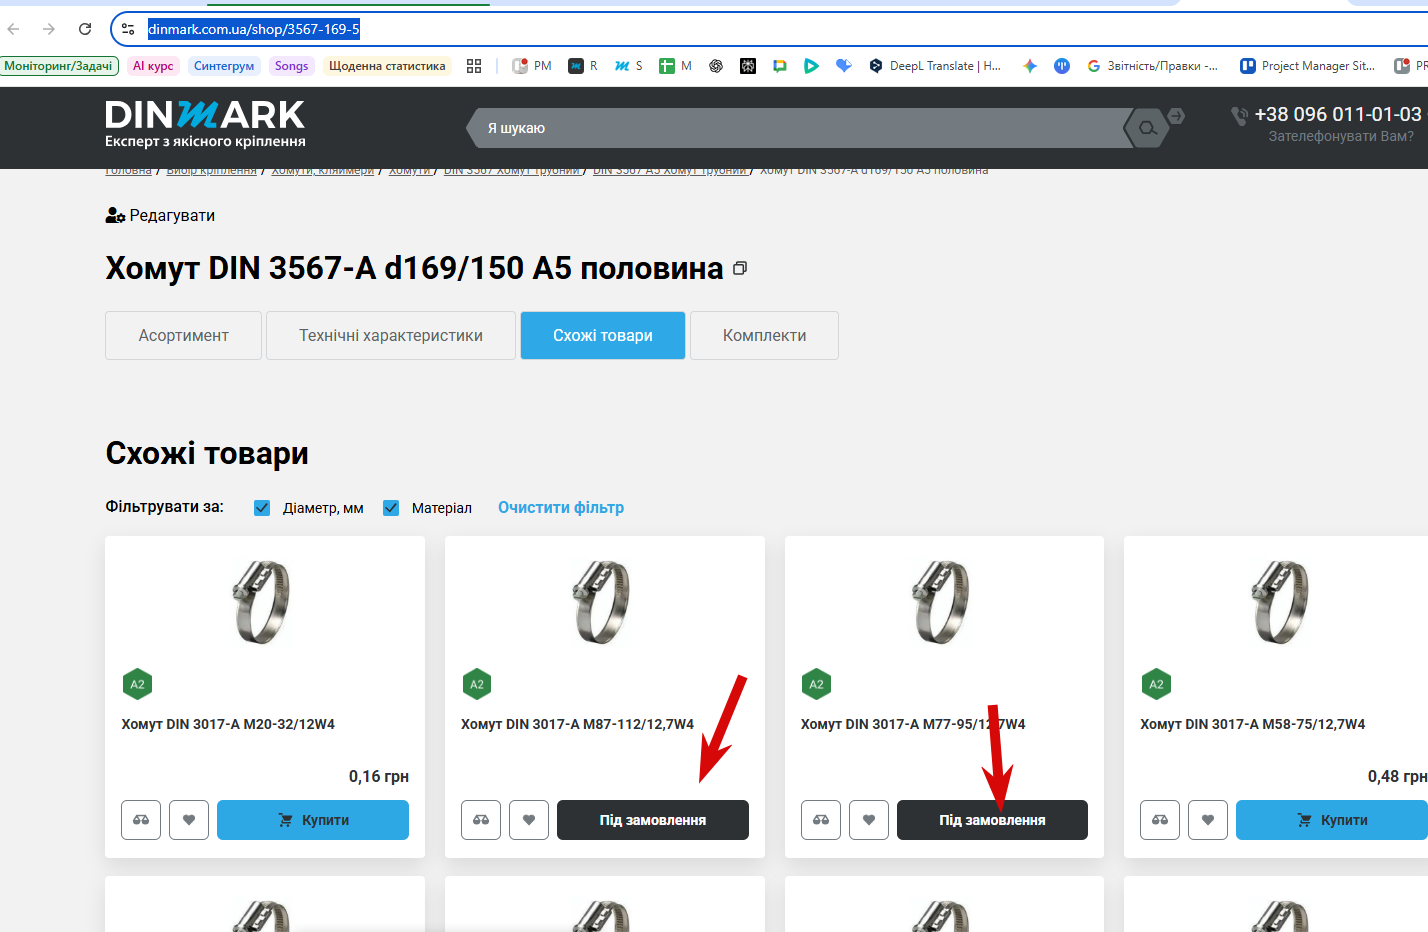Open the Google Chat bookmark icon
This screenshot has height=932, width=1428.
[x=780, y=66]
